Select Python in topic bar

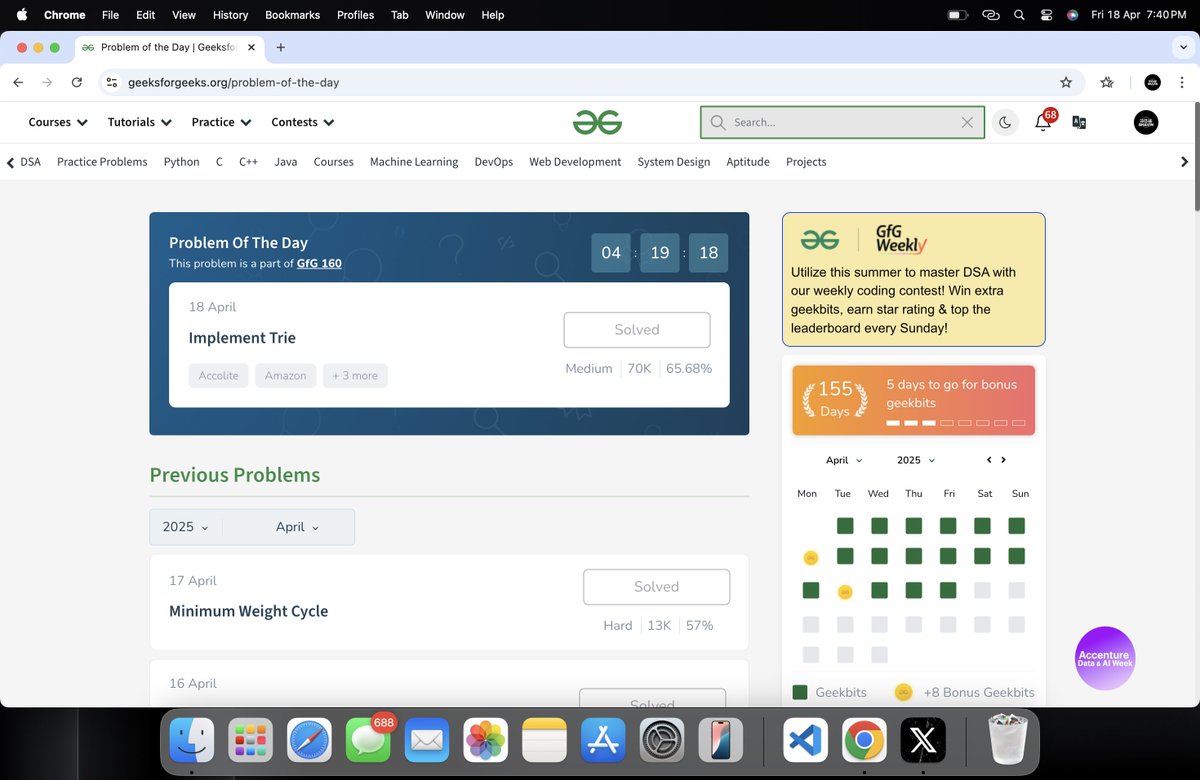click(x=182, y=162)
